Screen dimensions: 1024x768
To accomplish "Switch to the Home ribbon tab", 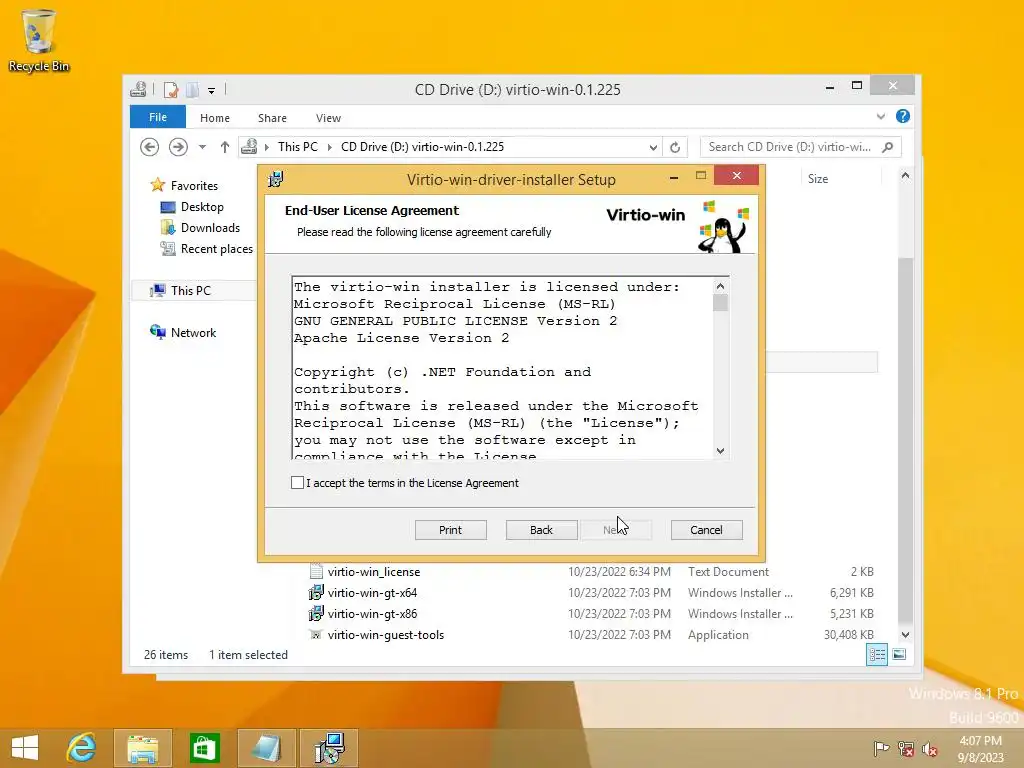I will point(215,118).
